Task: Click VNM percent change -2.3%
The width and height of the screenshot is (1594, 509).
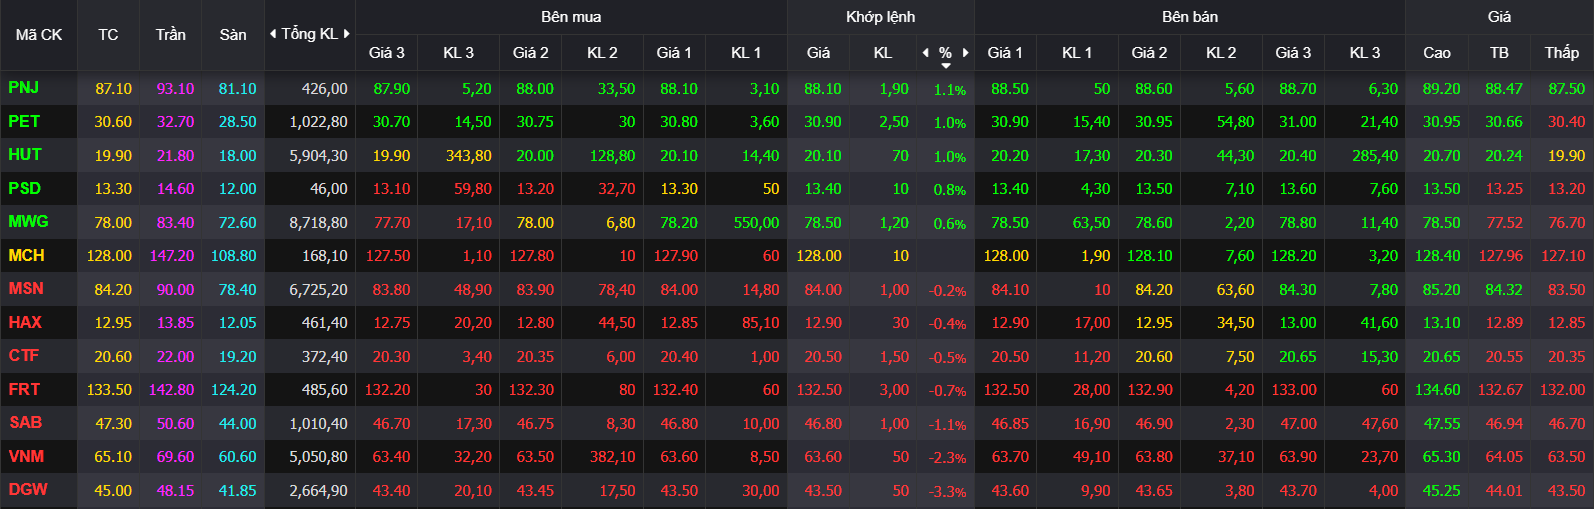Action: pyautogui.click(x=948, y=458)
